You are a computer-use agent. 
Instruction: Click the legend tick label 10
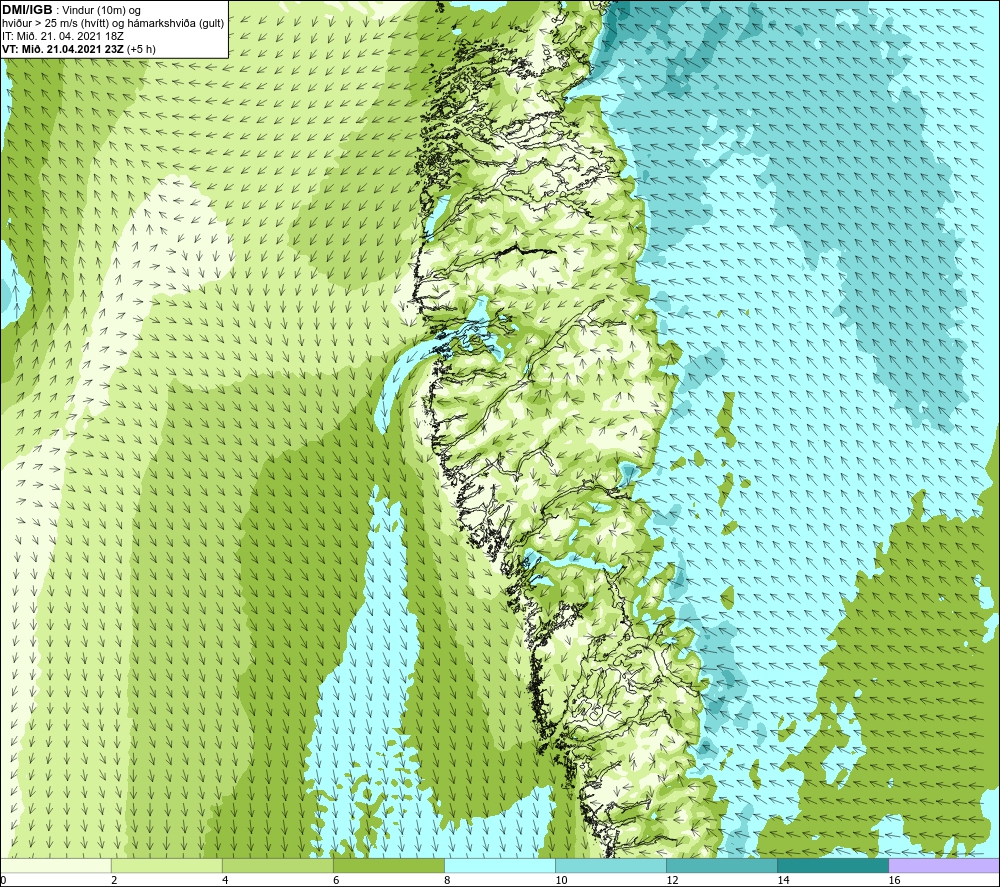(561, 880)
